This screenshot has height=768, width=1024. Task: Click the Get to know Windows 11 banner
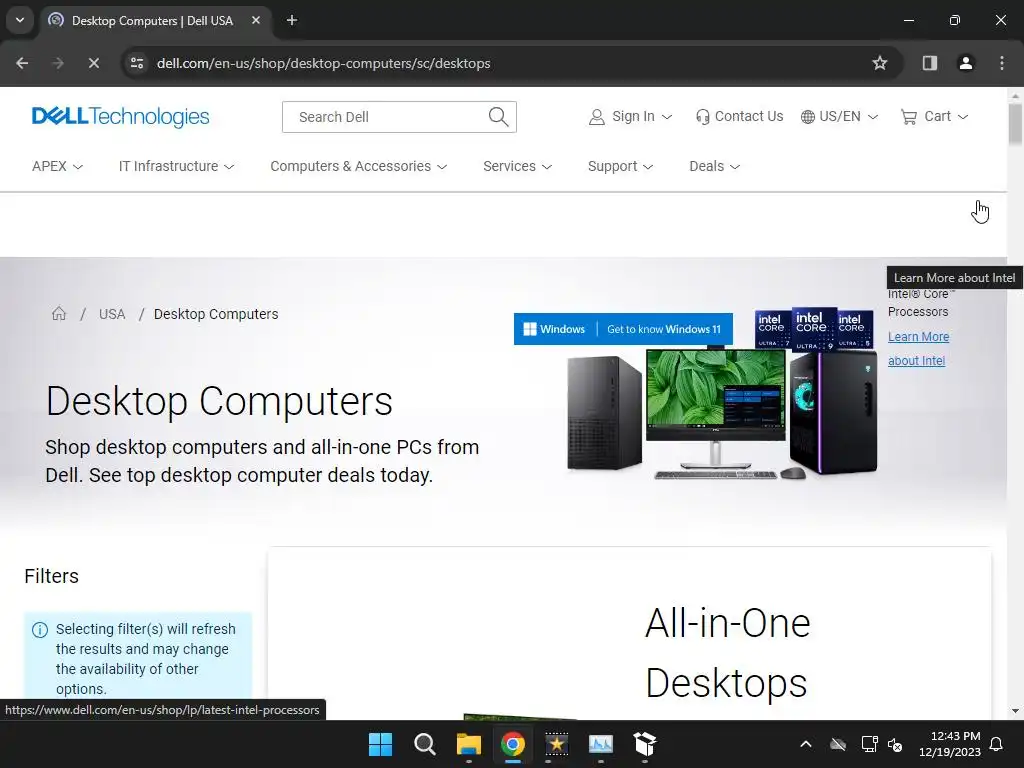tap(623, 329)
